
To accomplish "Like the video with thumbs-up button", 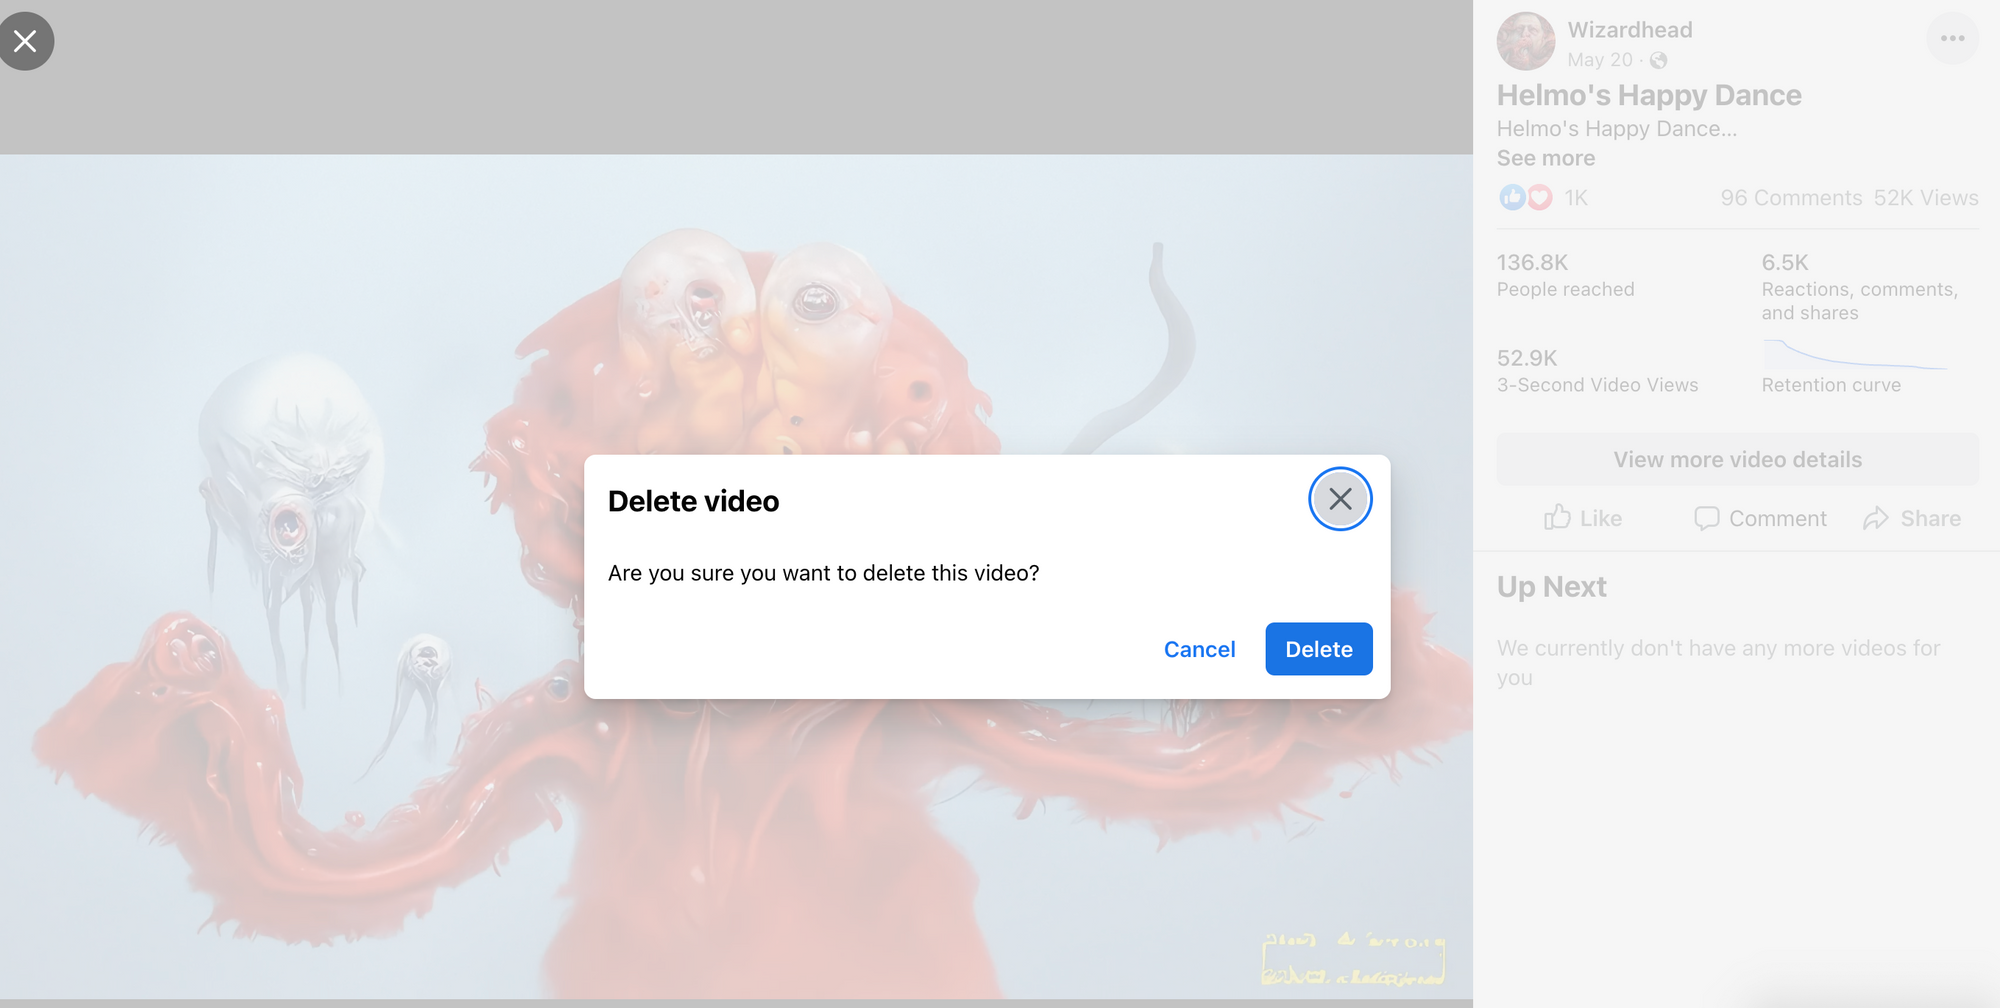I will click(1582, 518).
